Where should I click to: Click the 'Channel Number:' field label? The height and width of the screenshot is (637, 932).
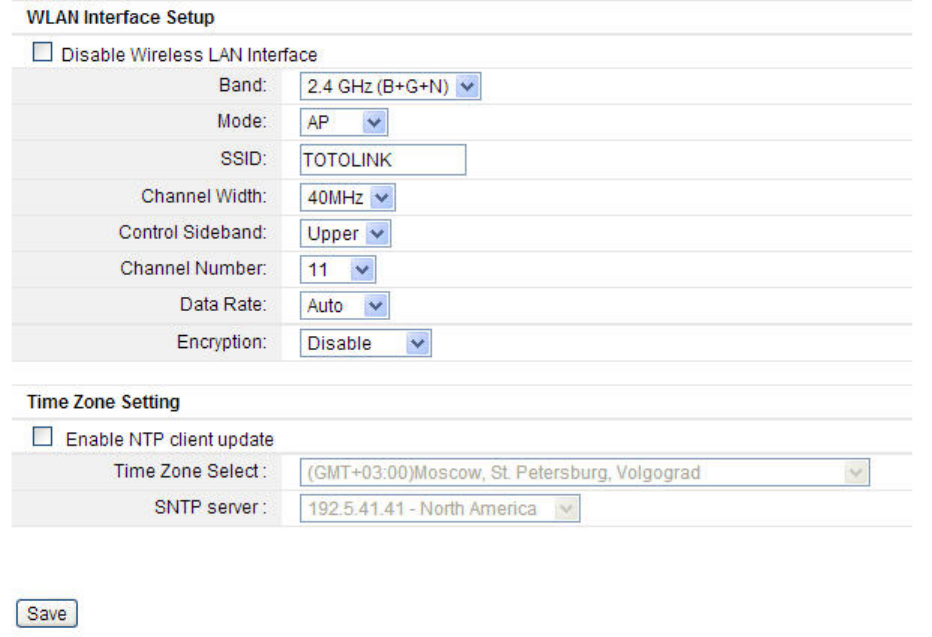[193, 269]
